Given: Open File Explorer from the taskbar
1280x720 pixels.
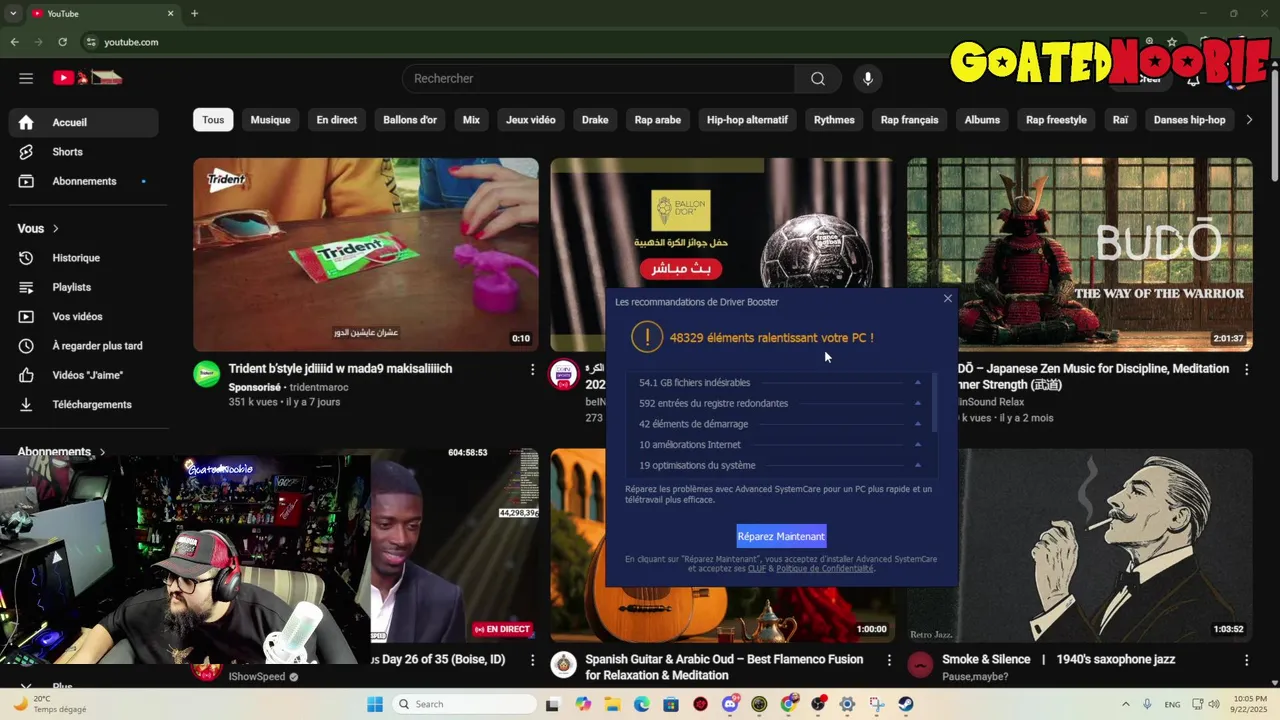Looking at the screenshot, I should tap(612, 704).
